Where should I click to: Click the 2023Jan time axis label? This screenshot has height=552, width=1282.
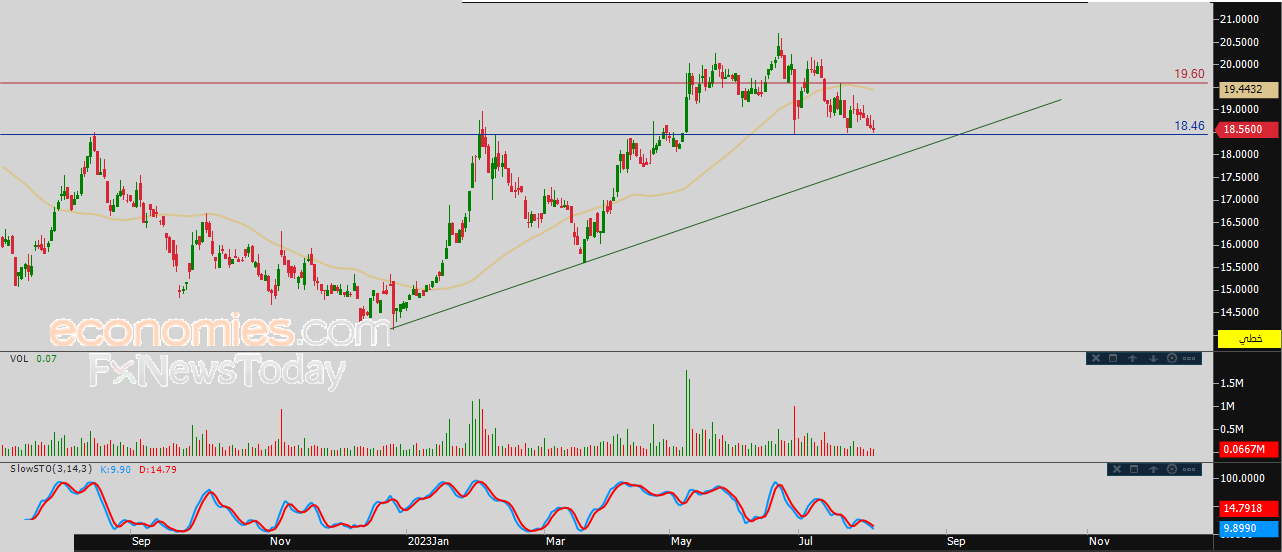point(427,542)
